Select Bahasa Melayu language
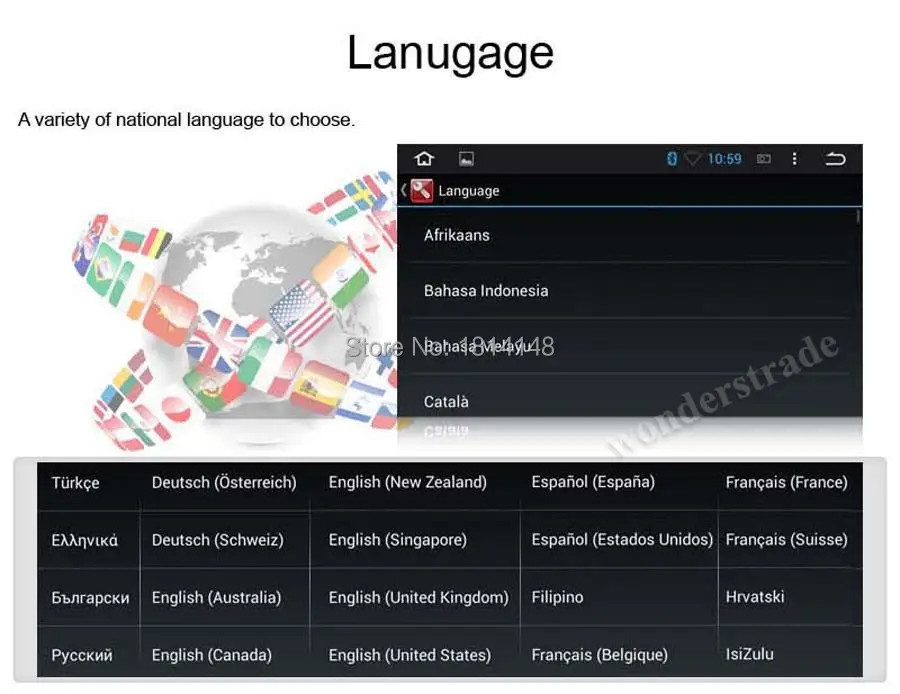Image resolution: width=900 pixels, height=694 pixels. 629,346
